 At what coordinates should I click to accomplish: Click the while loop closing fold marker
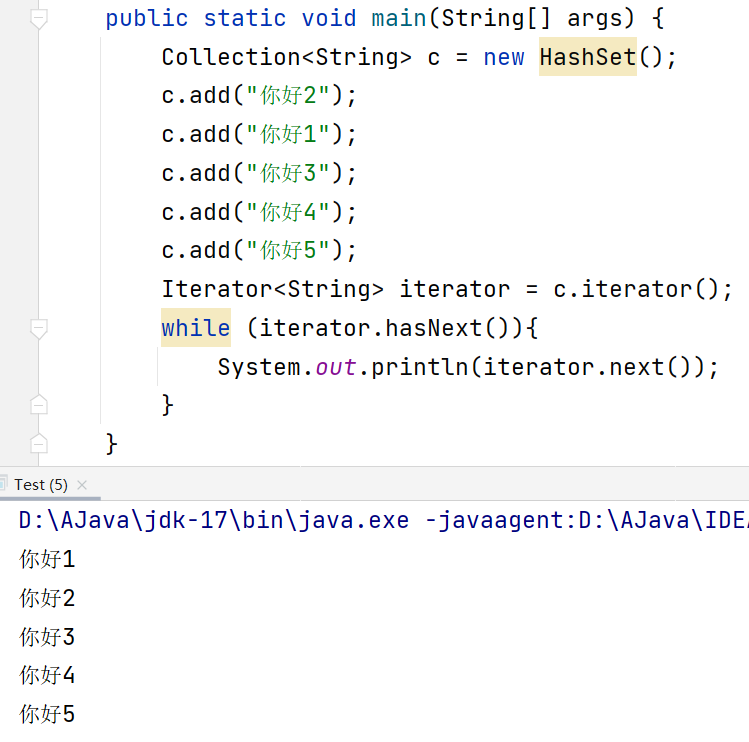pyautogui.click(x=39, y=406)
